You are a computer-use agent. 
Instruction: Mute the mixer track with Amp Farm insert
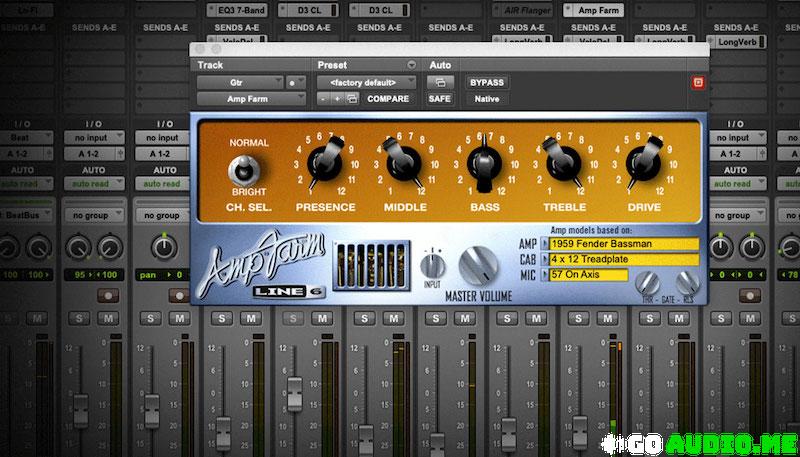pos(608,319)
